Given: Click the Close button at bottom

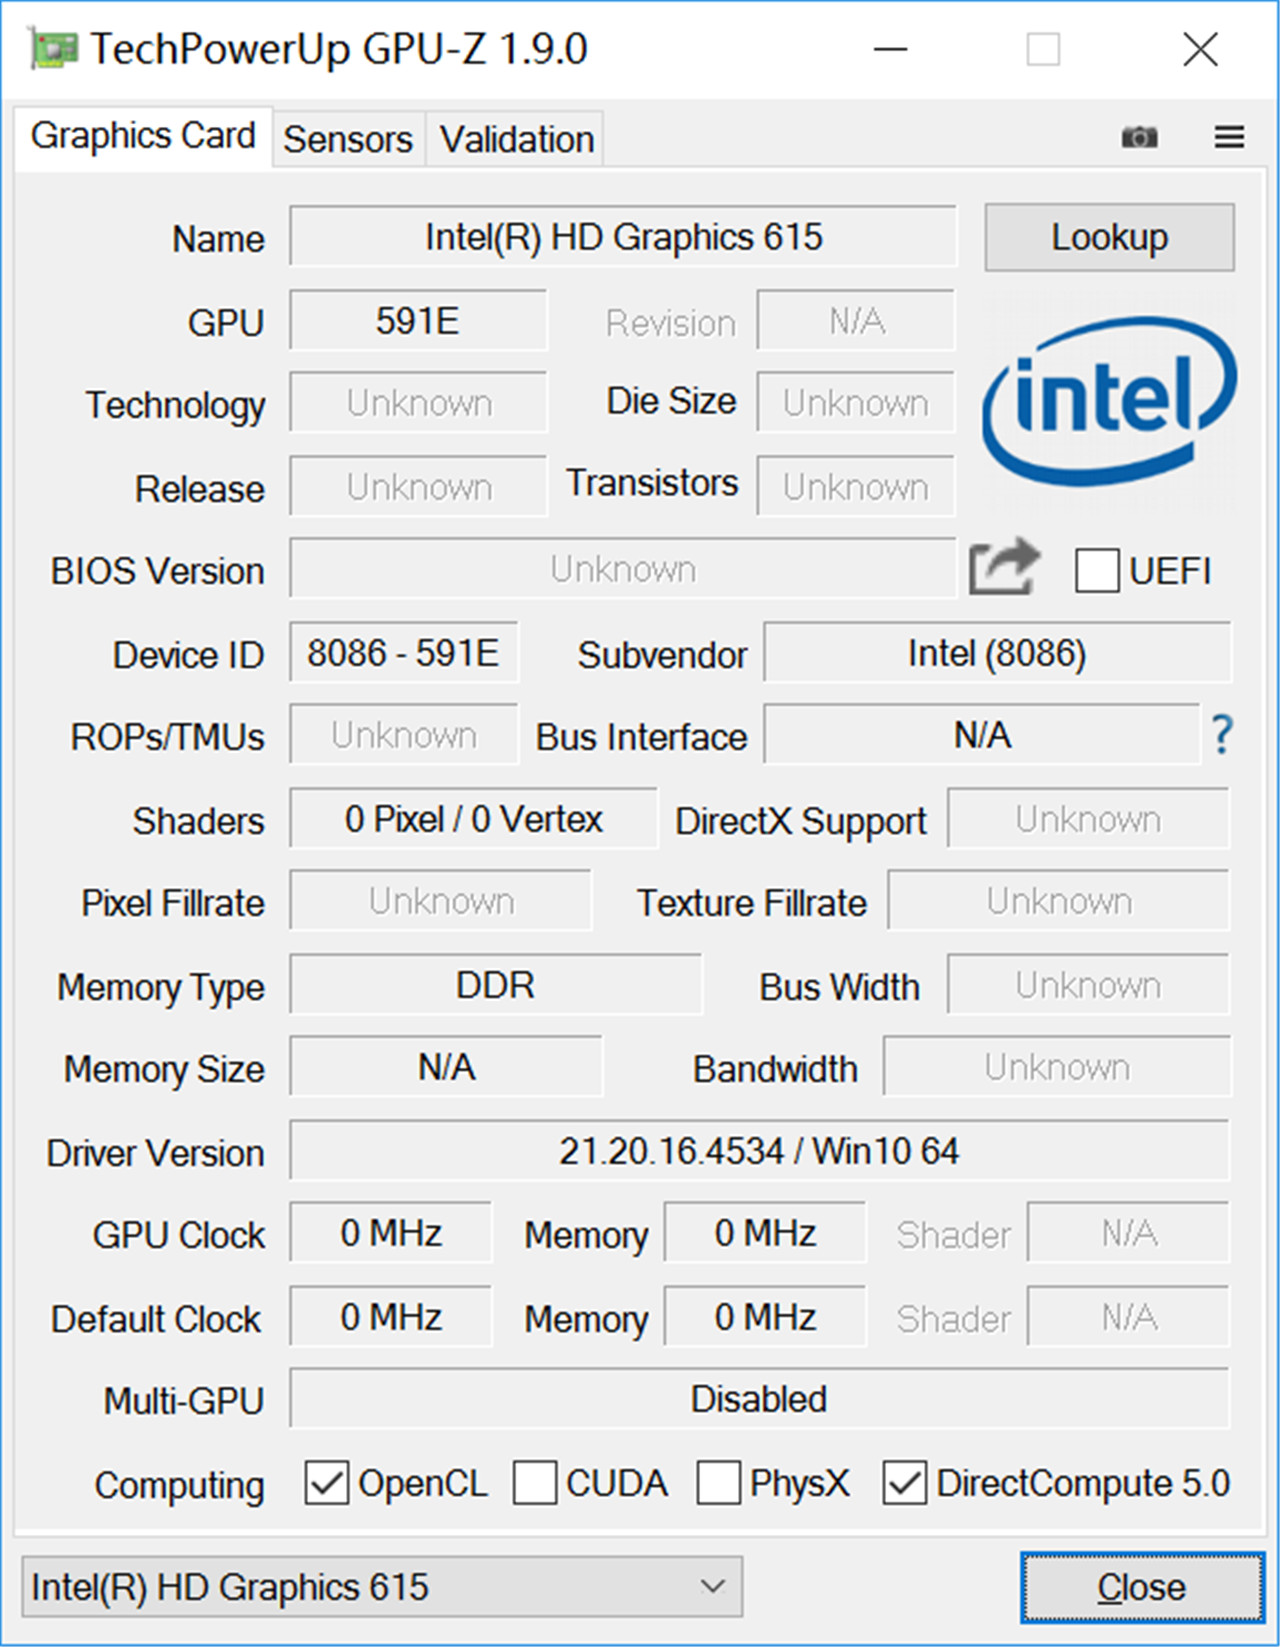Looking at the screenshot, I should [1141, 1586].
